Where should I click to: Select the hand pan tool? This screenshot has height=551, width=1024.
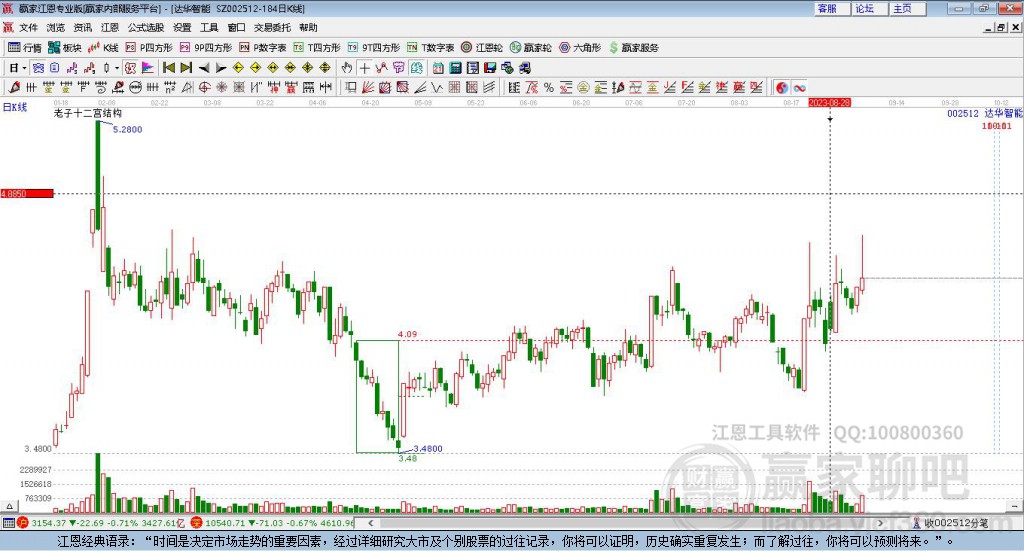347,68
